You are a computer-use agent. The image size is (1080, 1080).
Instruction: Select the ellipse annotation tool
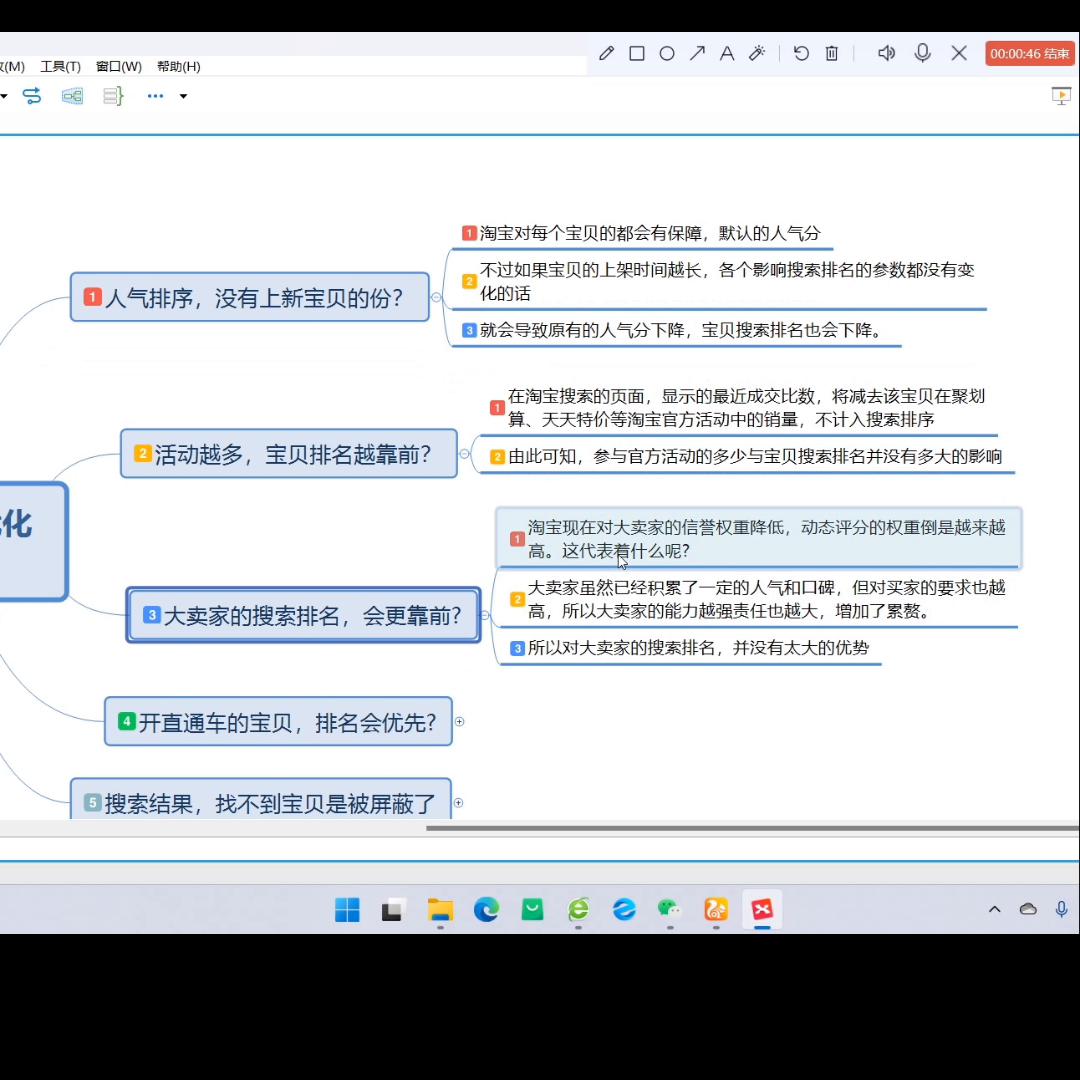tap(667, 53)
